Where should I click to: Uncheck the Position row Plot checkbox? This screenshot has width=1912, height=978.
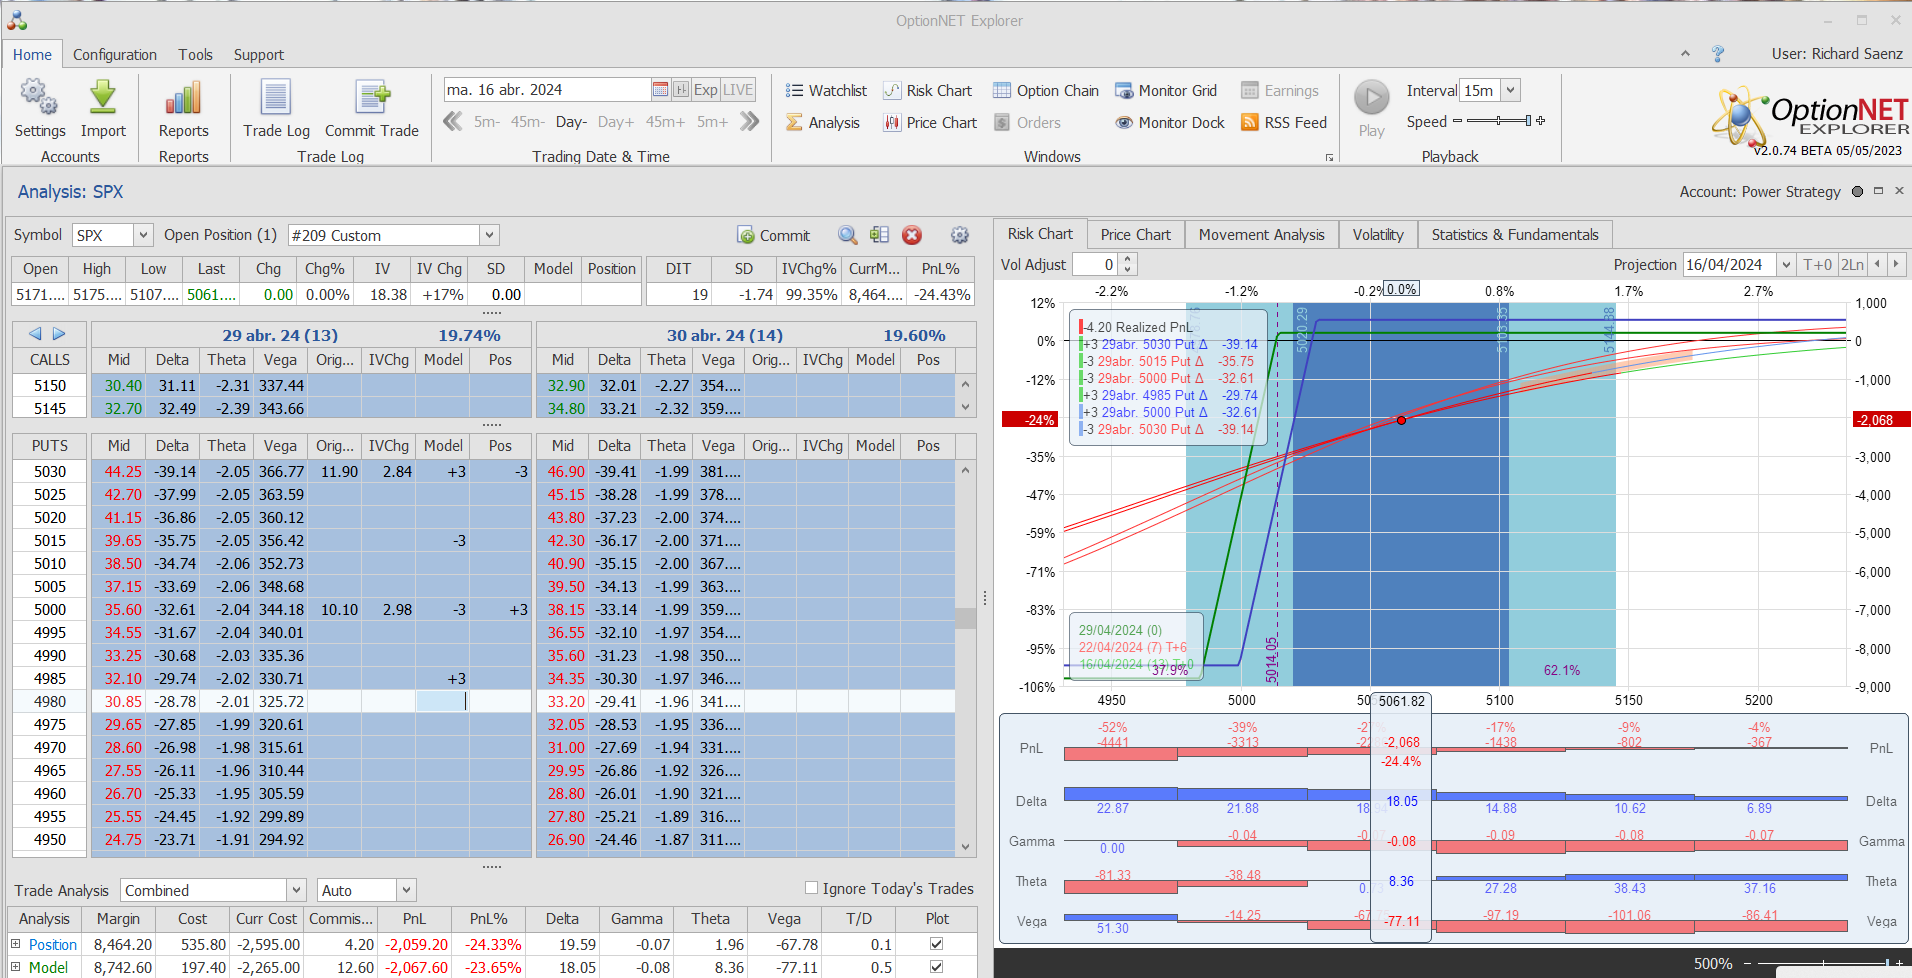click(937, 944)
